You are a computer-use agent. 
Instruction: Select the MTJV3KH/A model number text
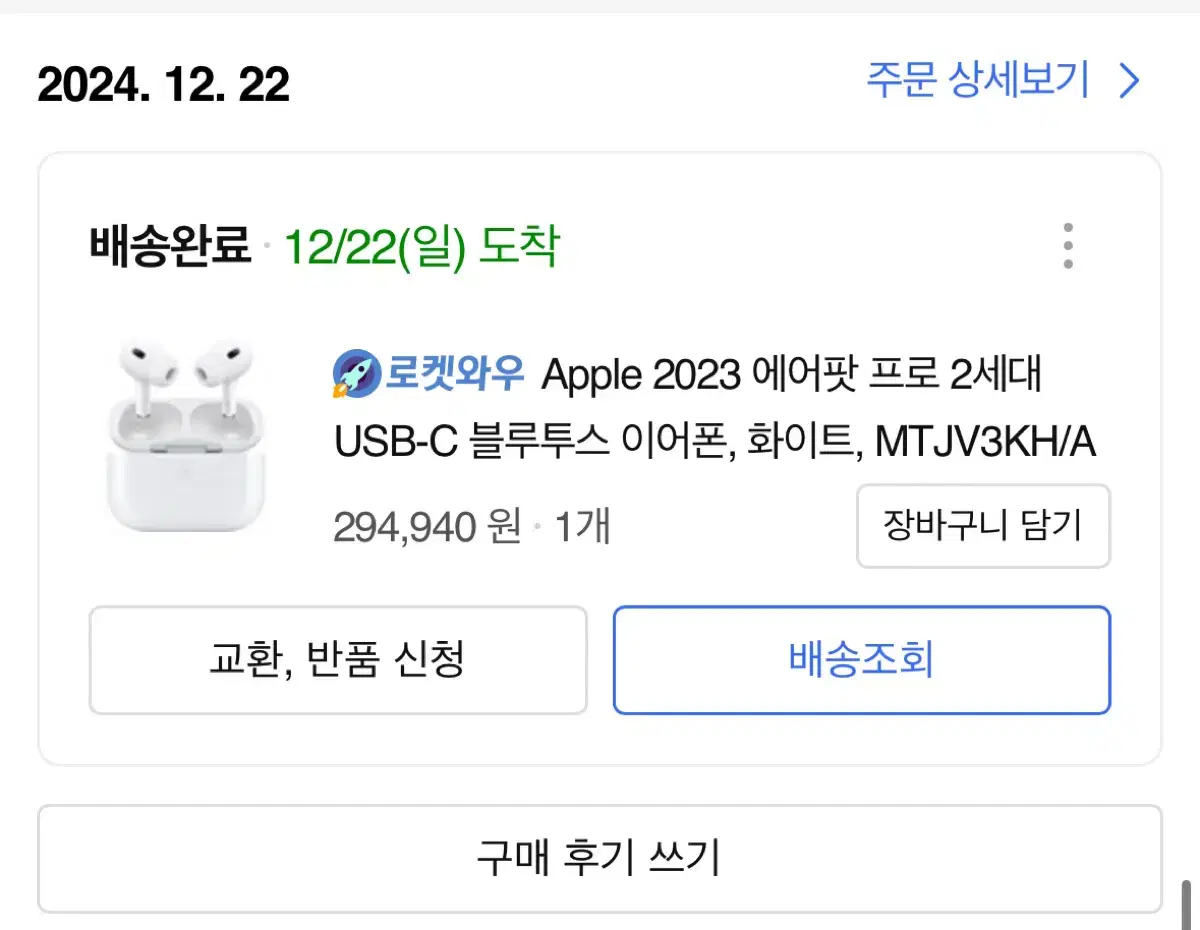(x=986, y=444)
